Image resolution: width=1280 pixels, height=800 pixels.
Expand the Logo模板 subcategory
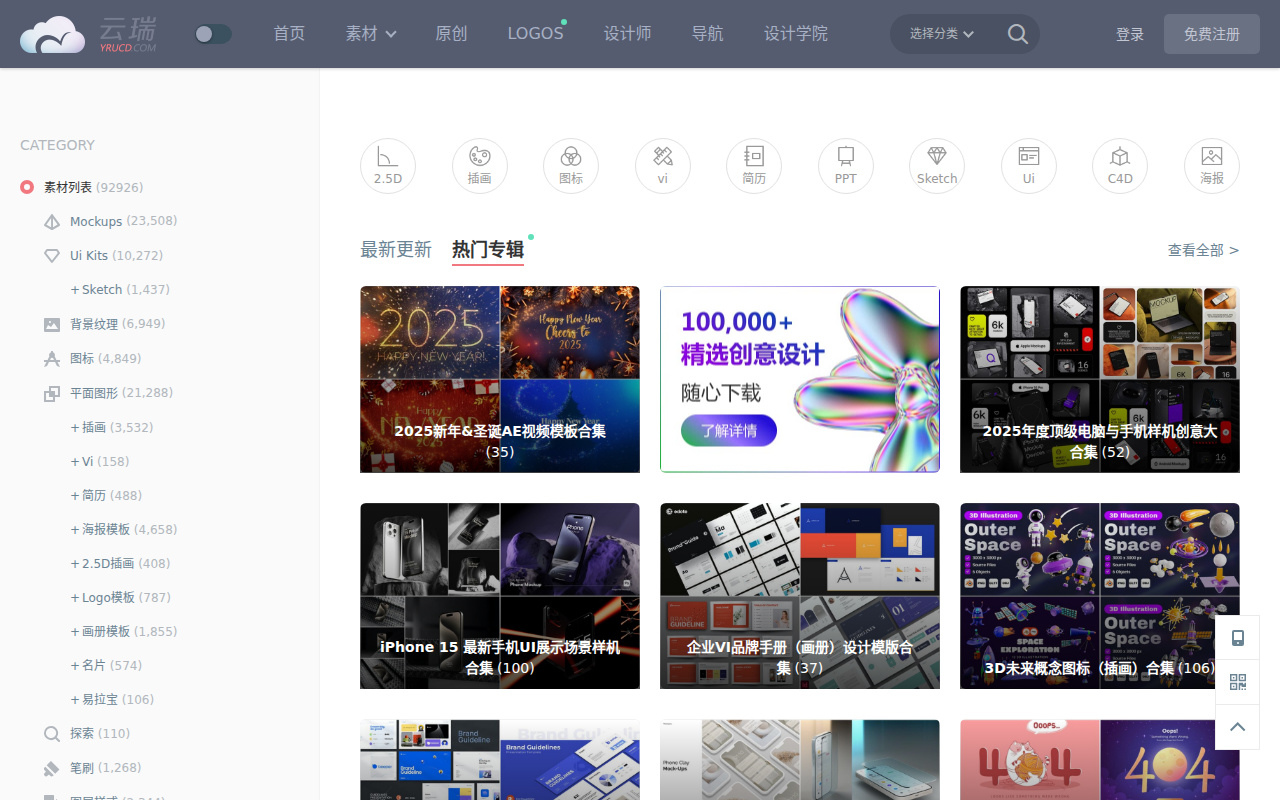[121, 598]
